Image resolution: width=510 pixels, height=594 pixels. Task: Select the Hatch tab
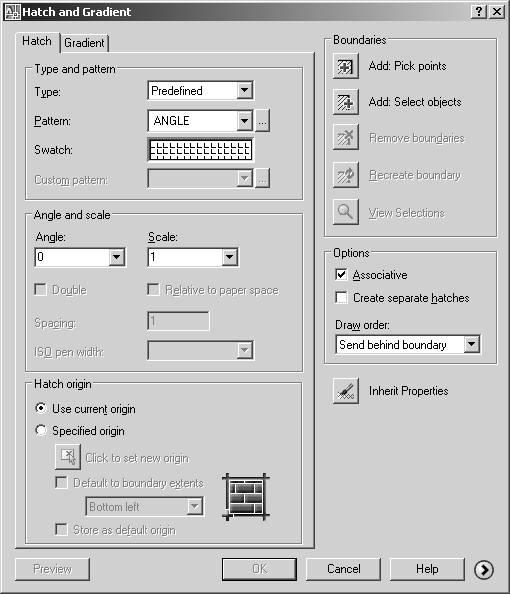[x=37, y=41]
